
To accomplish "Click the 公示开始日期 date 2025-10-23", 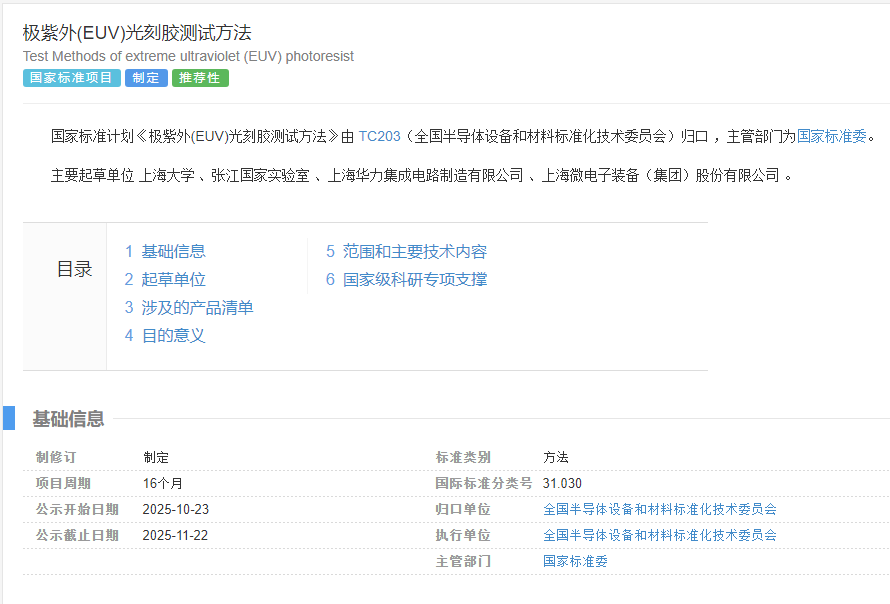I will tap(175, 509).
